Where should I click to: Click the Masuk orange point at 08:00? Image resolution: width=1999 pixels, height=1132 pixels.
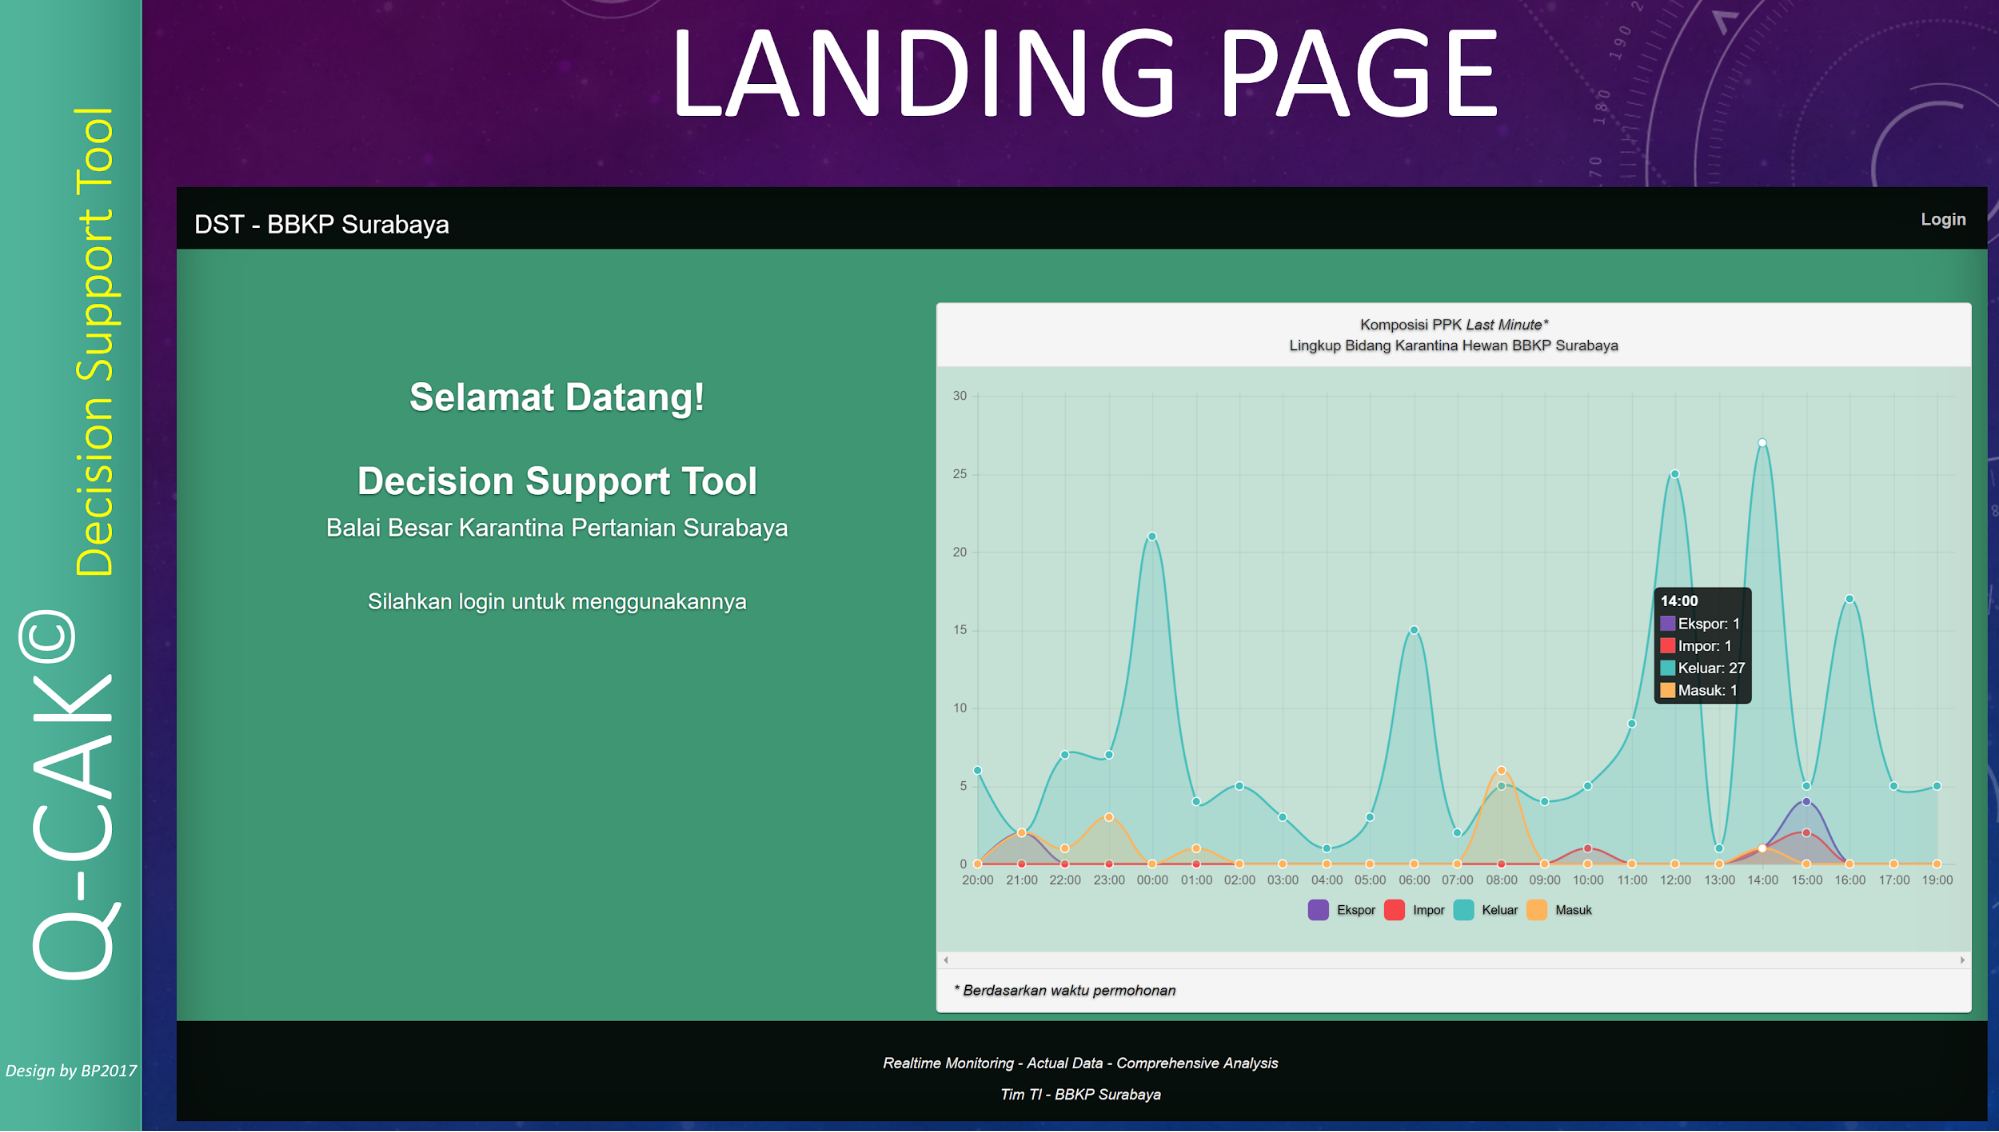pyautogui.click(x=1501, y=770)
